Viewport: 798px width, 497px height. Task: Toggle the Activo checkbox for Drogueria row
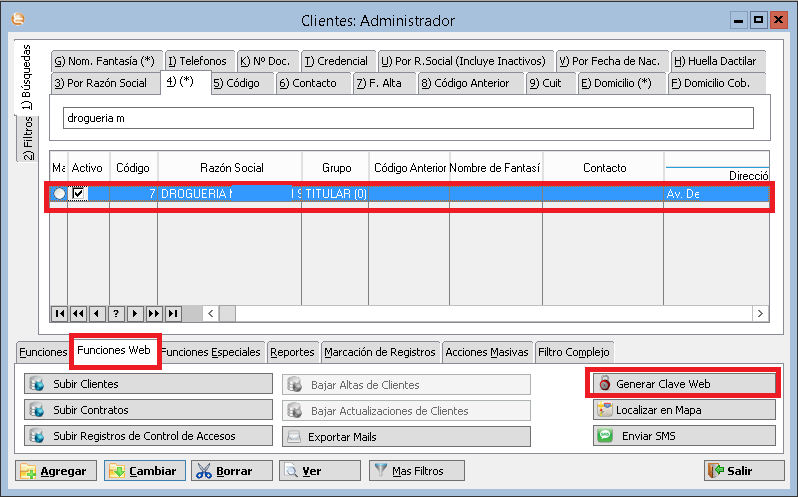pyautogui.click(x=80, y=193)
